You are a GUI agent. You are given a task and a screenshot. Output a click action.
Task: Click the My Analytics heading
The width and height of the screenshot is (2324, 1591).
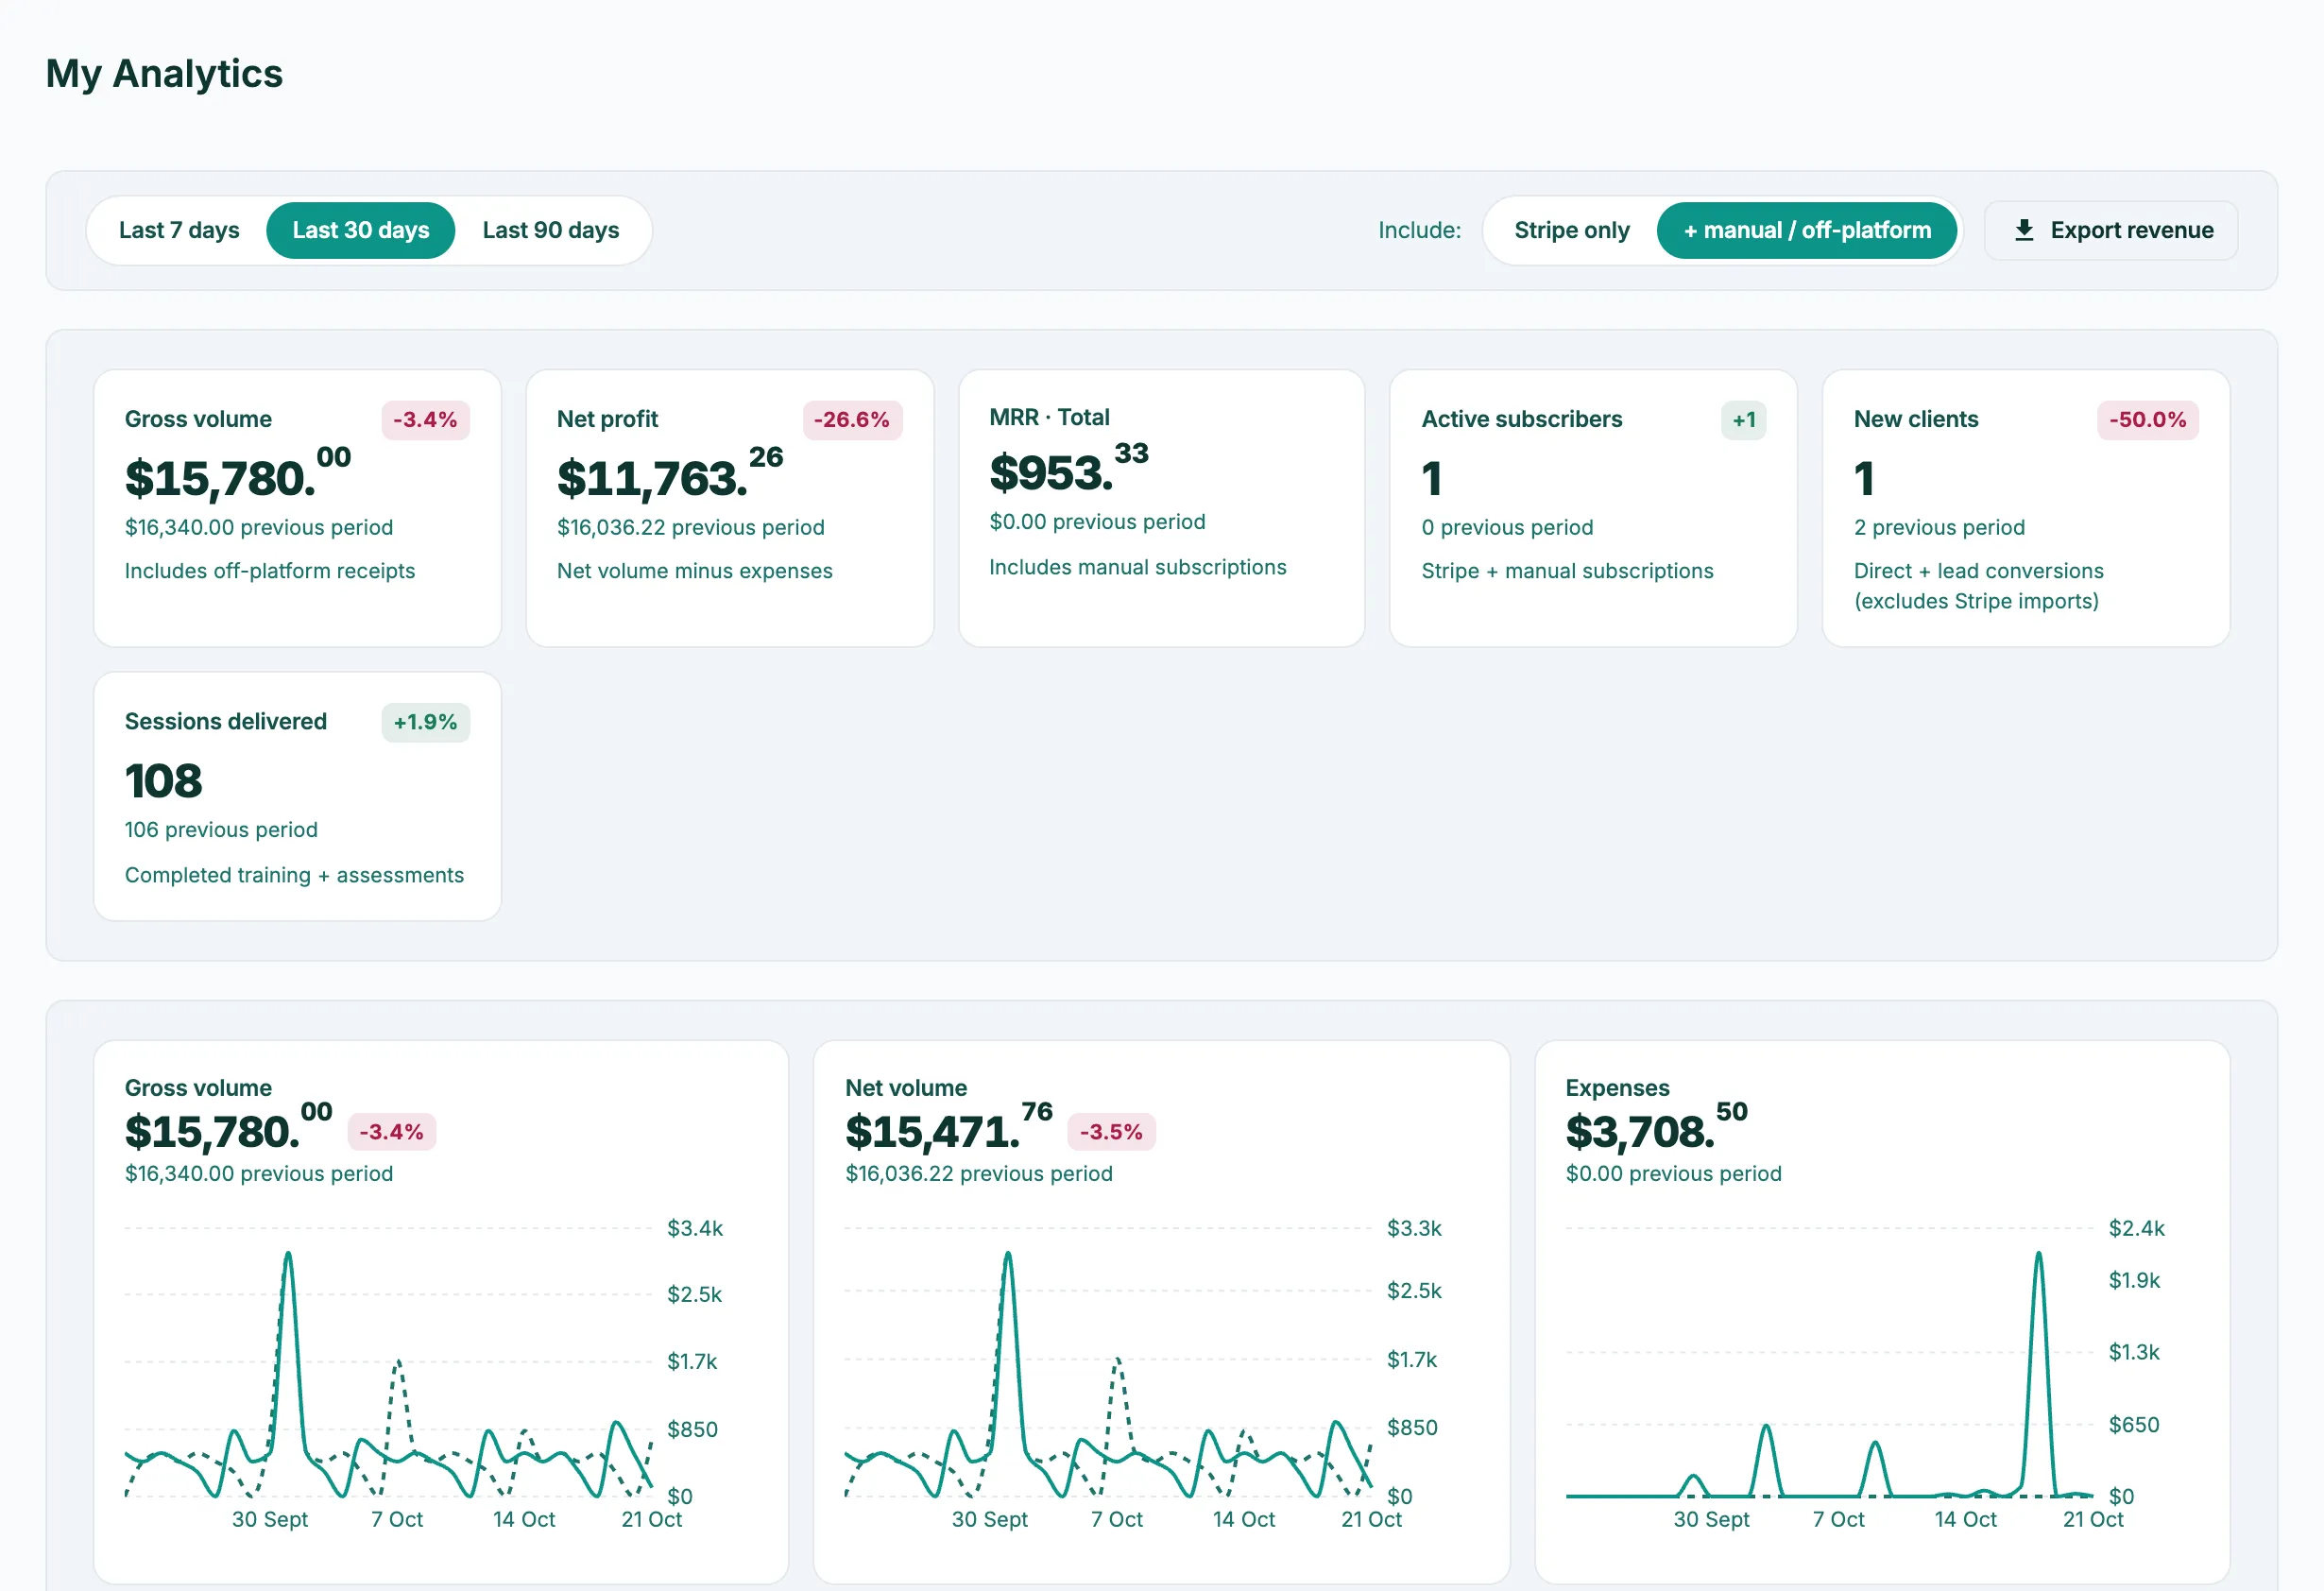[164, 73]
